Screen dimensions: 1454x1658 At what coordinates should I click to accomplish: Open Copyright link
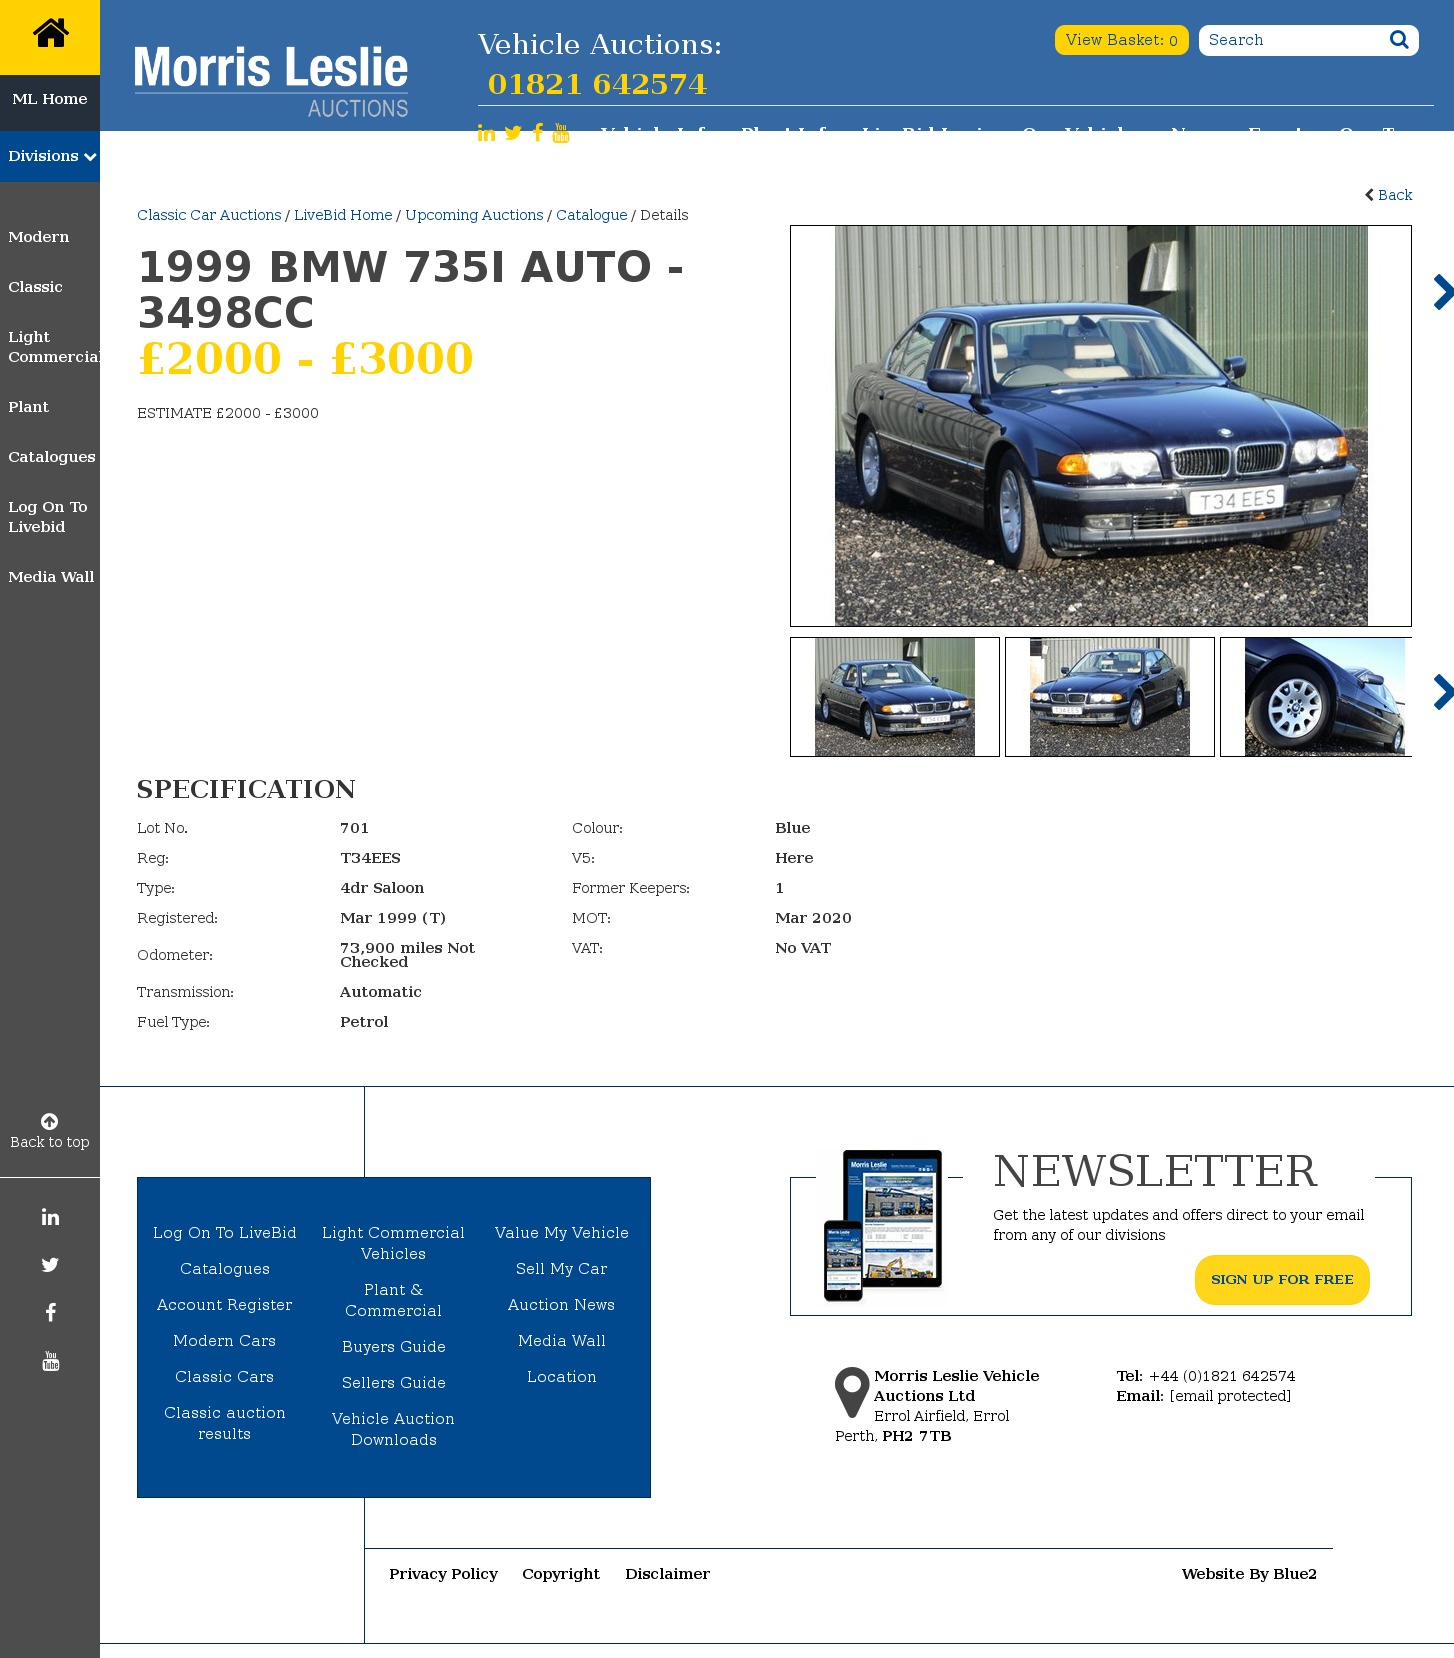(561, 1574)
